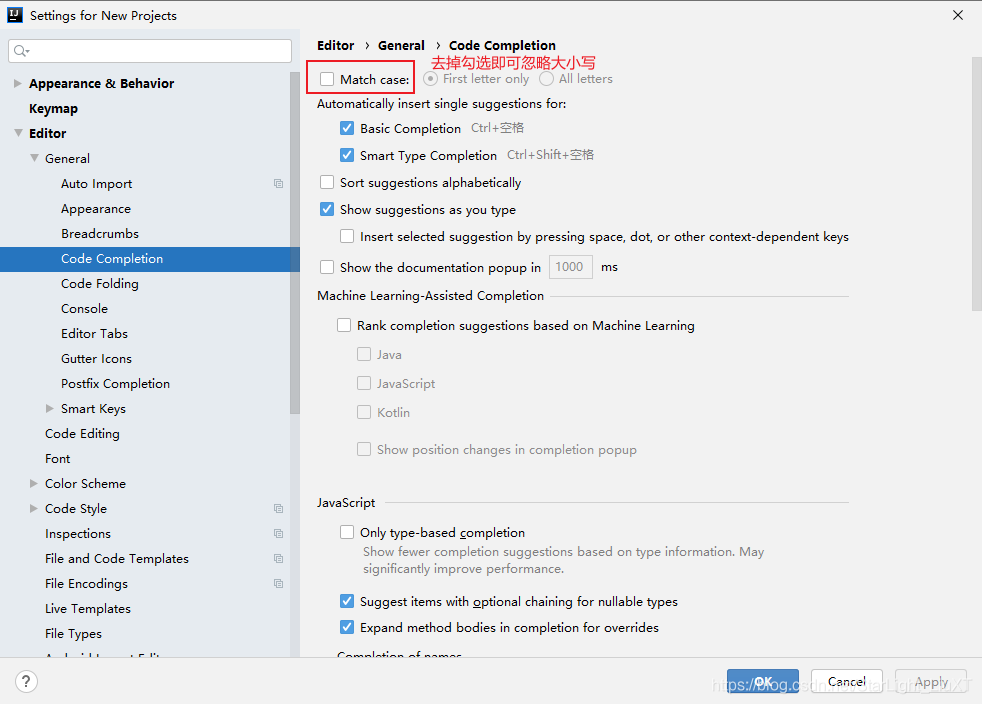The image size is (982, 704).
Task: Expand the Appearance & Behavior tree node
Action: 18,83
